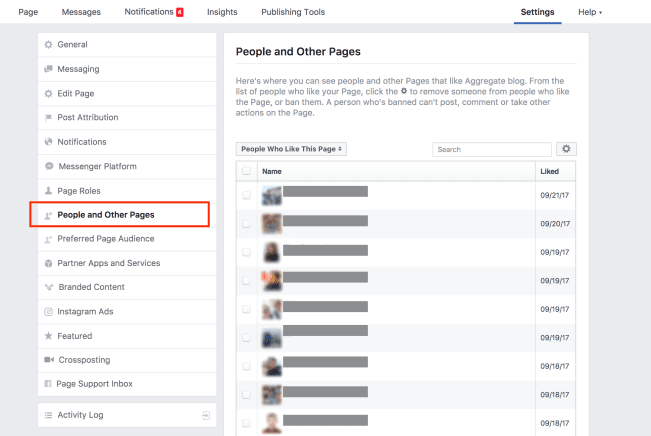Open the gear settings button next to Search
The width and height of the screenshot is (651, 436).
pos(566,149)
